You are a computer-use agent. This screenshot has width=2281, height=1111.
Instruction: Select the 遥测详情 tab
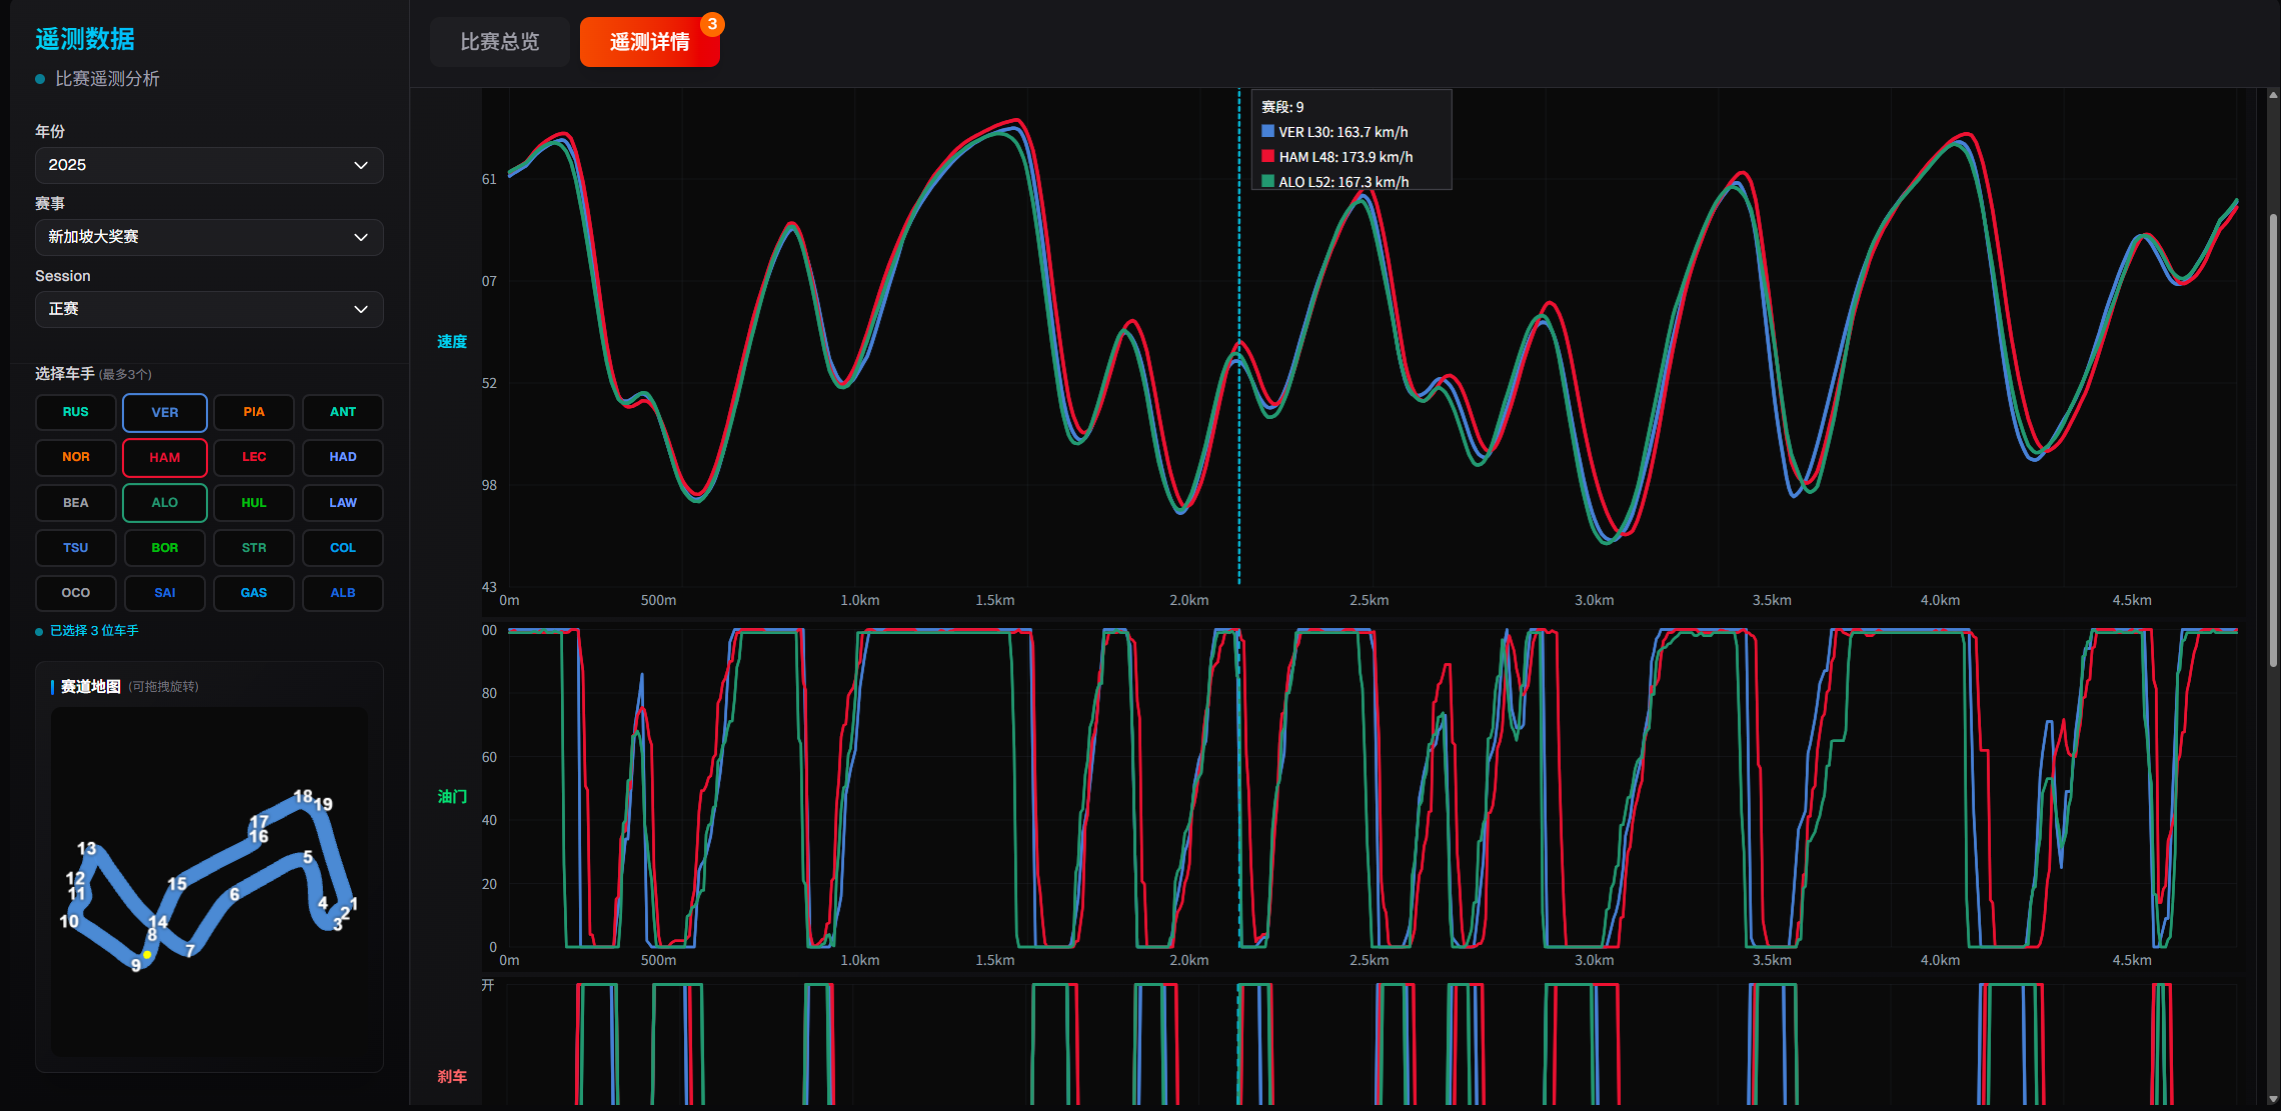649,42
